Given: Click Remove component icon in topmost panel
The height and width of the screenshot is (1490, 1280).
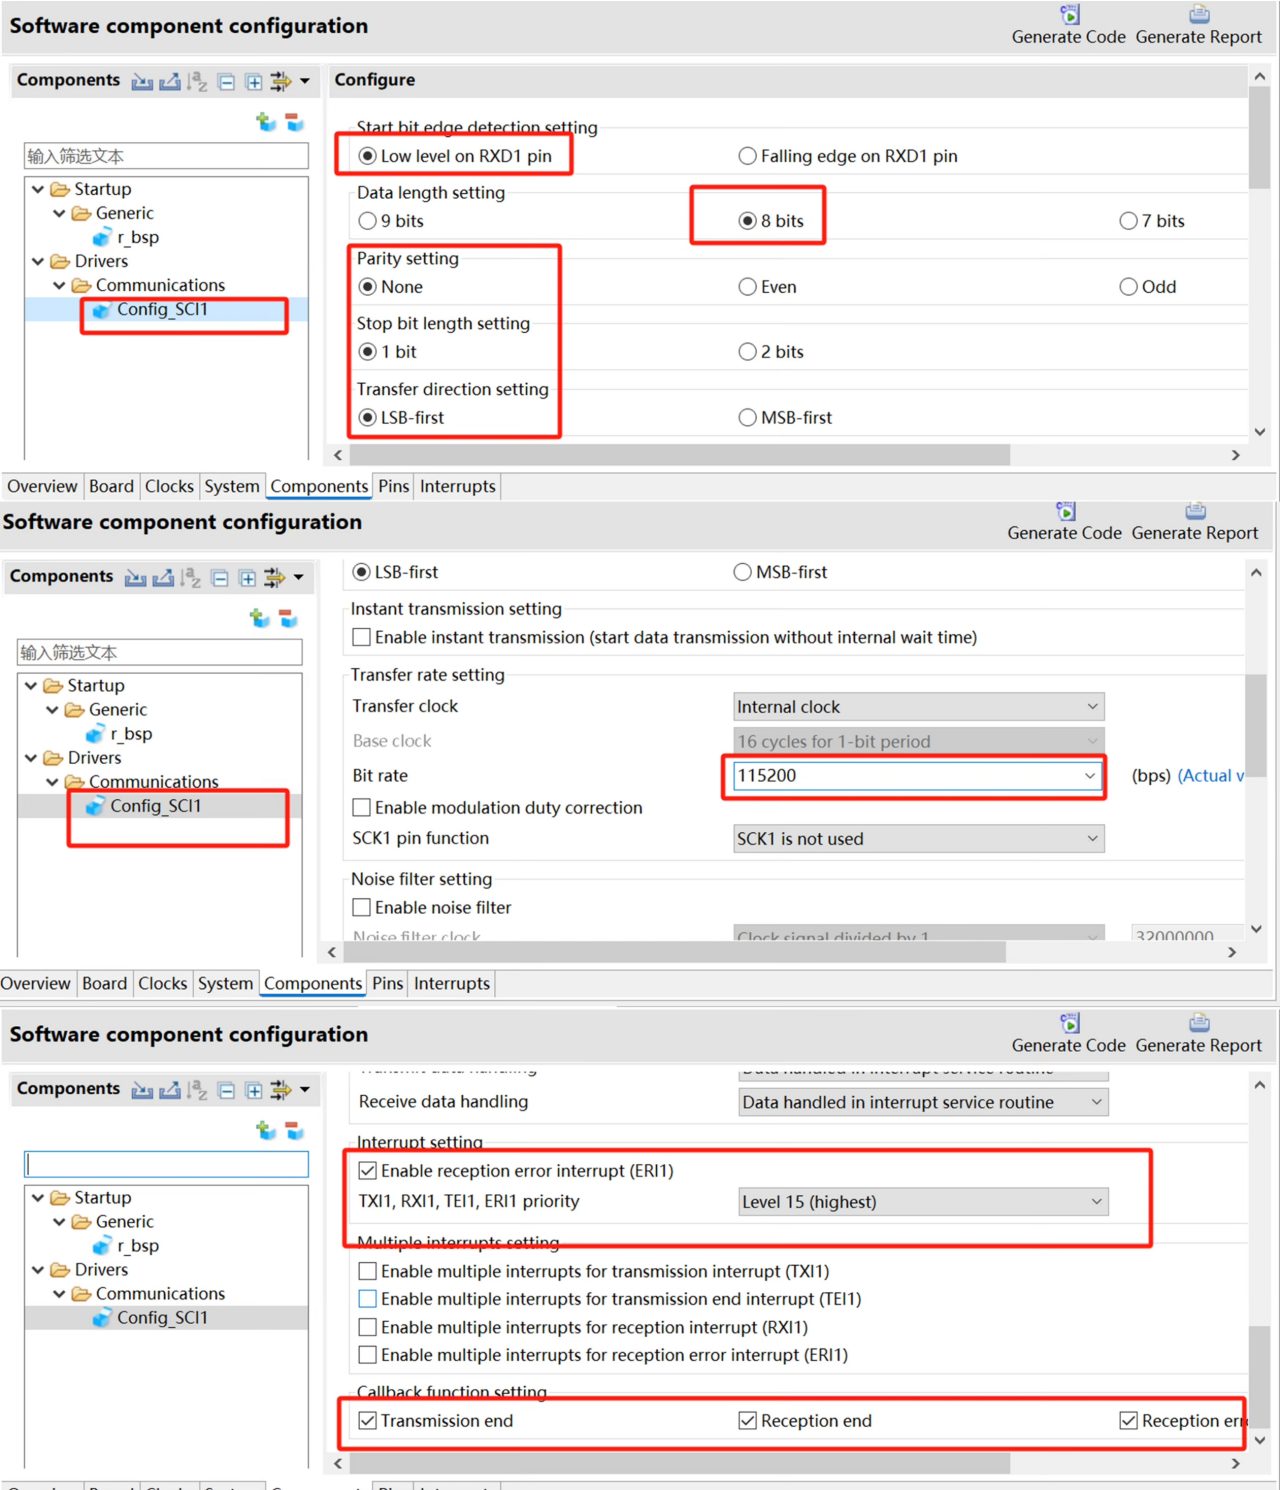Looking at the screenshot, I should coord(294,122).
